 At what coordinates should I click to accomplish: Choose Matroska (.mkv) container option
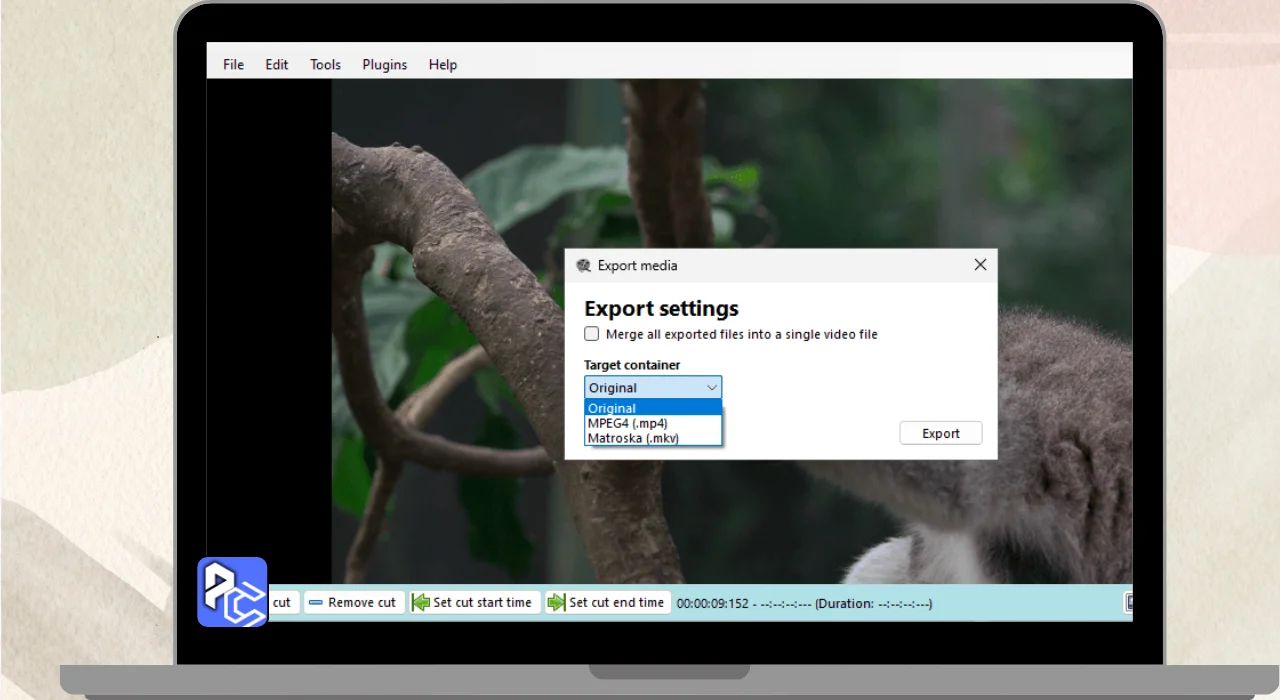click(x=653, y=438)
